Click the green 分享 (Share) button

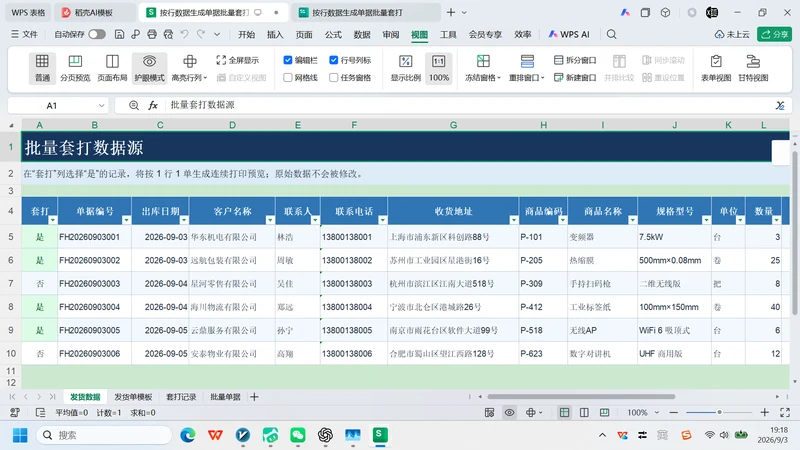[774, 34]
